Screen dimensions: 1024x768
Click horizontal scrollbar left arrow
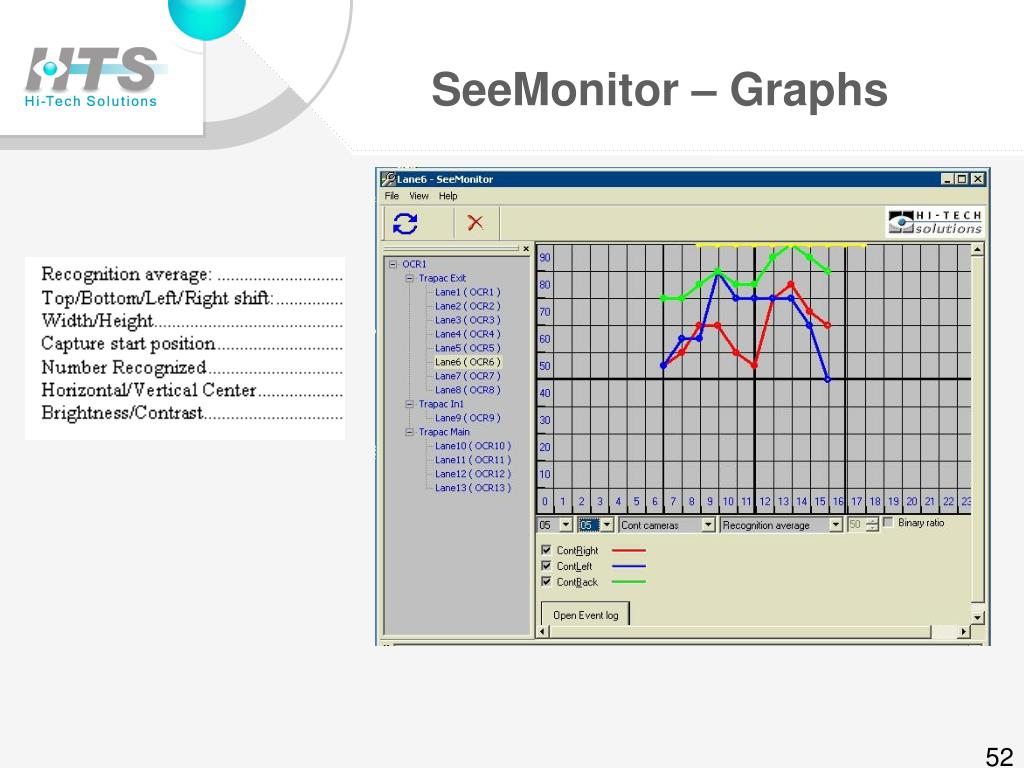point(542,632)
